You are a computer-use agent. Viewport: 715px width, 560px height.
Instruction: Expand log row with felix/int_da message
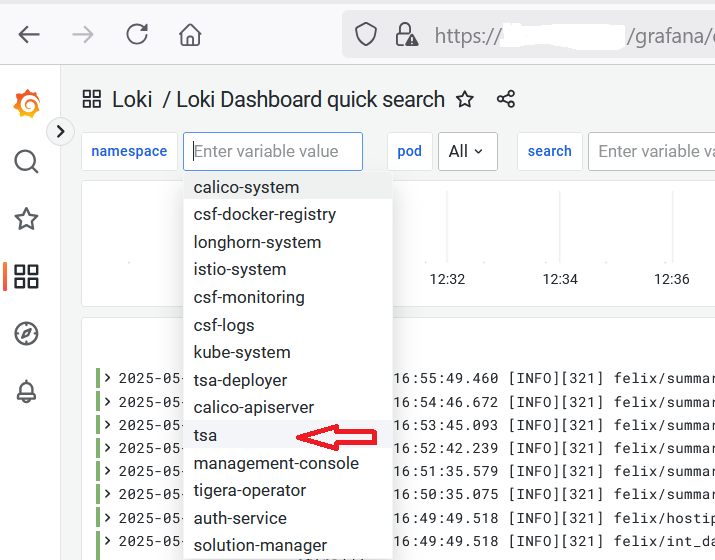click(107, 541)
